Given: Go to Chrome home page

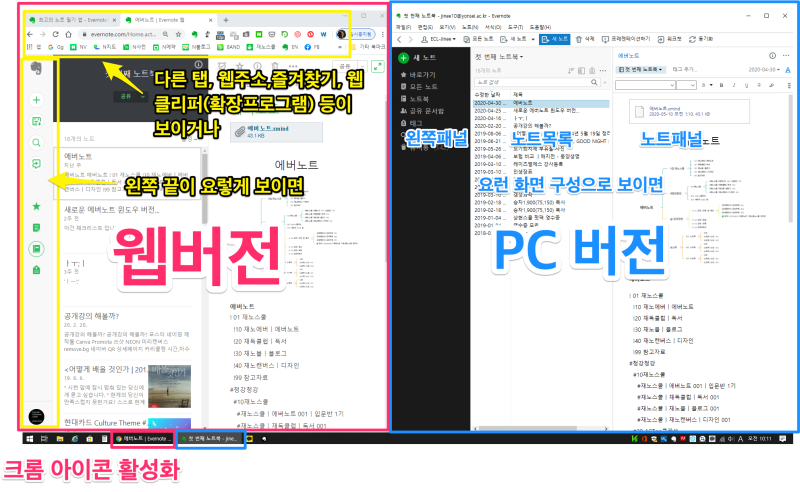Looking at the screenshot, I should [x=68, y=34].
